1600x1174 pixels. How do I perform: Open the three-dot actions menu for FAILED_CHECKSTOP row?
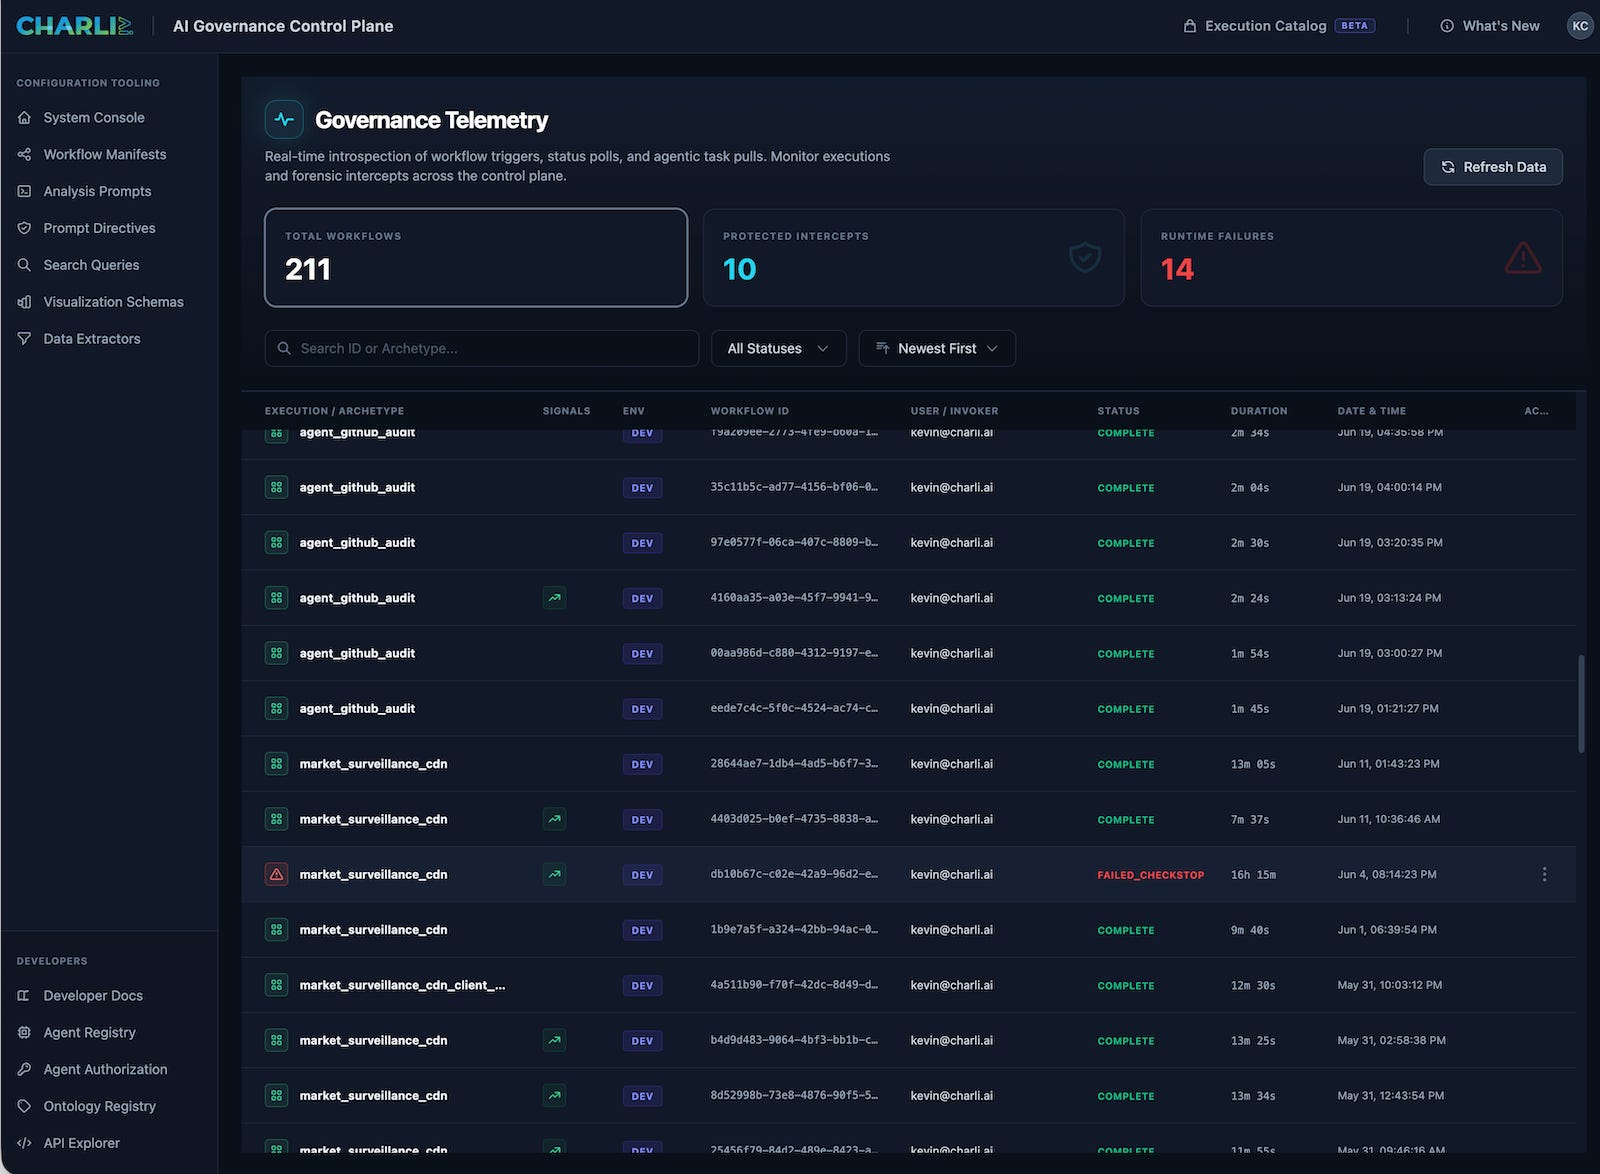click(x=1544, y=874)
